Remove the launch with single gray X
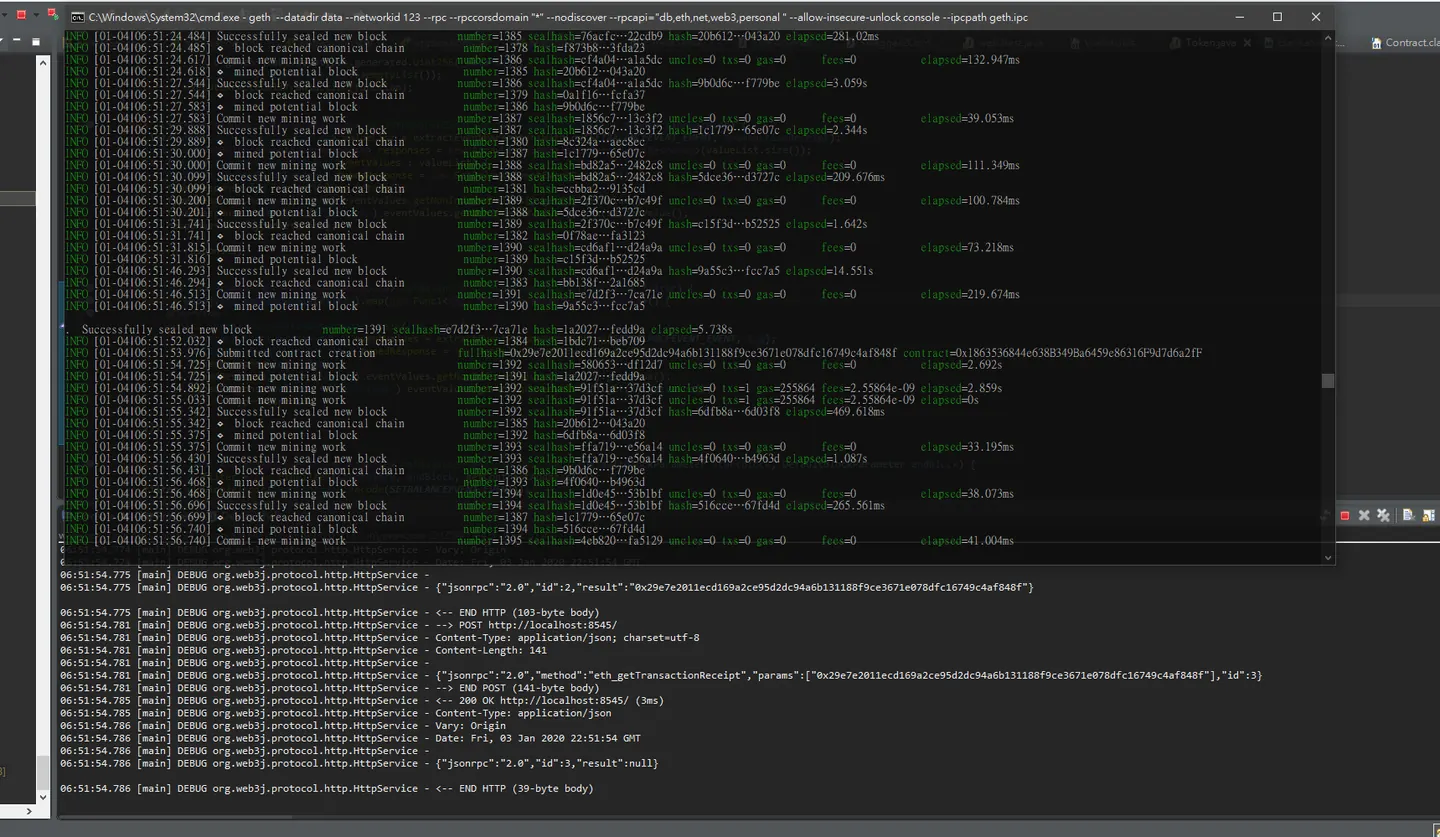The height and width of the screenshot is (837, 1440). (x=1364, y=515)
